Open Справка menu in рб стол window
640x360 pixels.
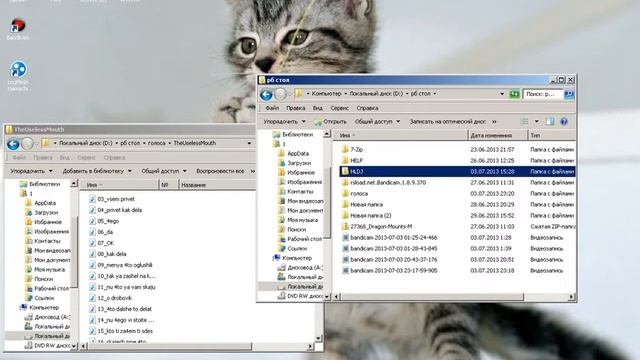(367, 108)
